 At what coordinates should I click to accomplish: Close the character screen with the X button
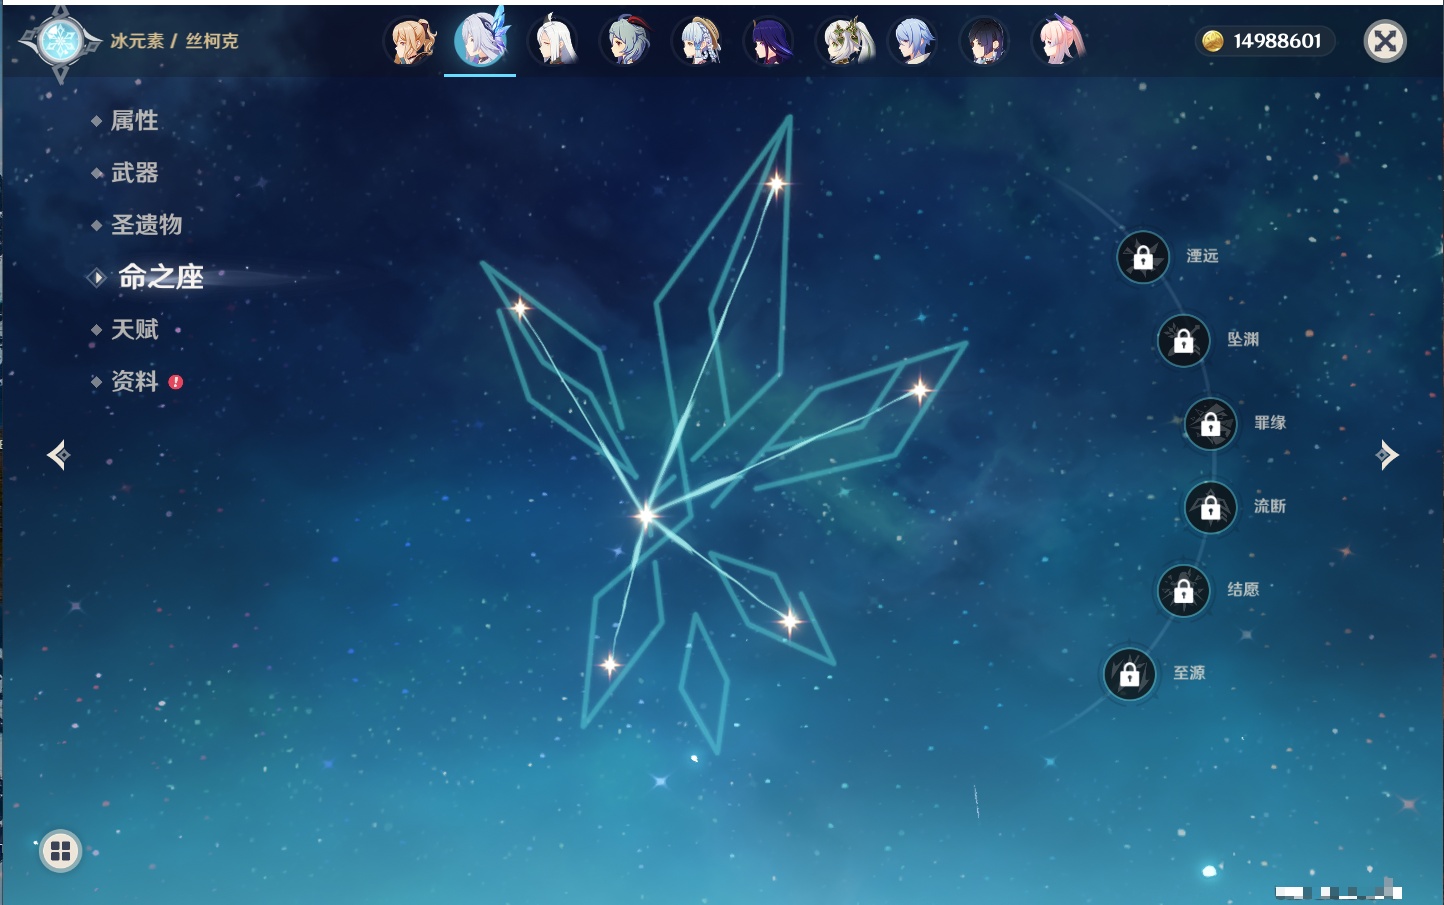[1385, 41]
